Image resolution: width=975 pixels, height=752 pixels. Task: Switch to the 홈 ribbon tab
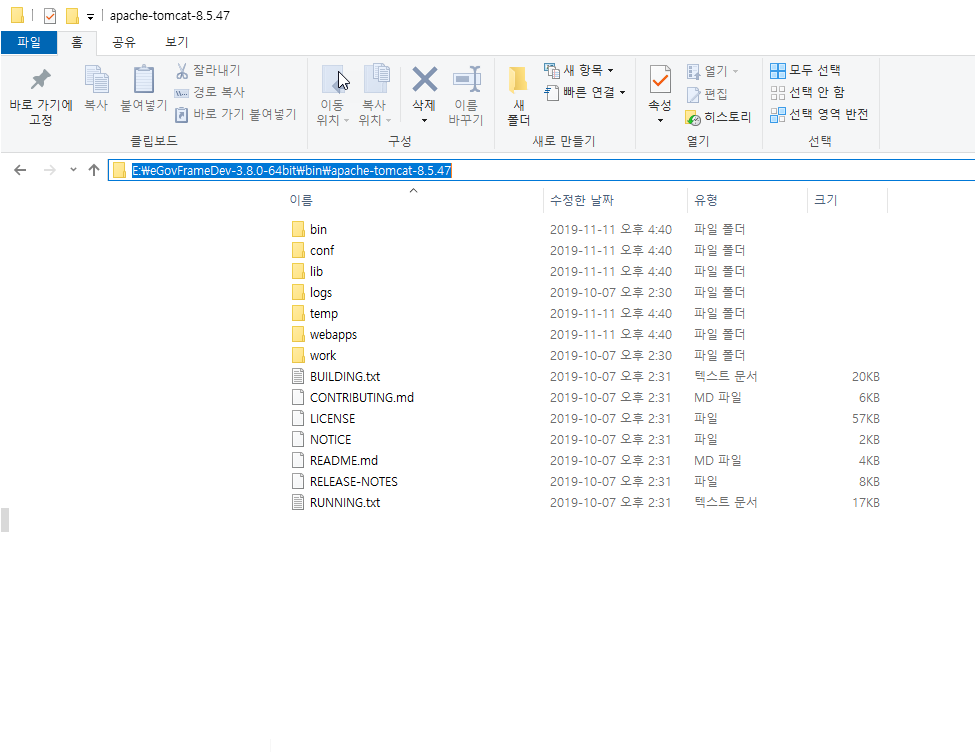pyautogui.click(x=76, y=42)
